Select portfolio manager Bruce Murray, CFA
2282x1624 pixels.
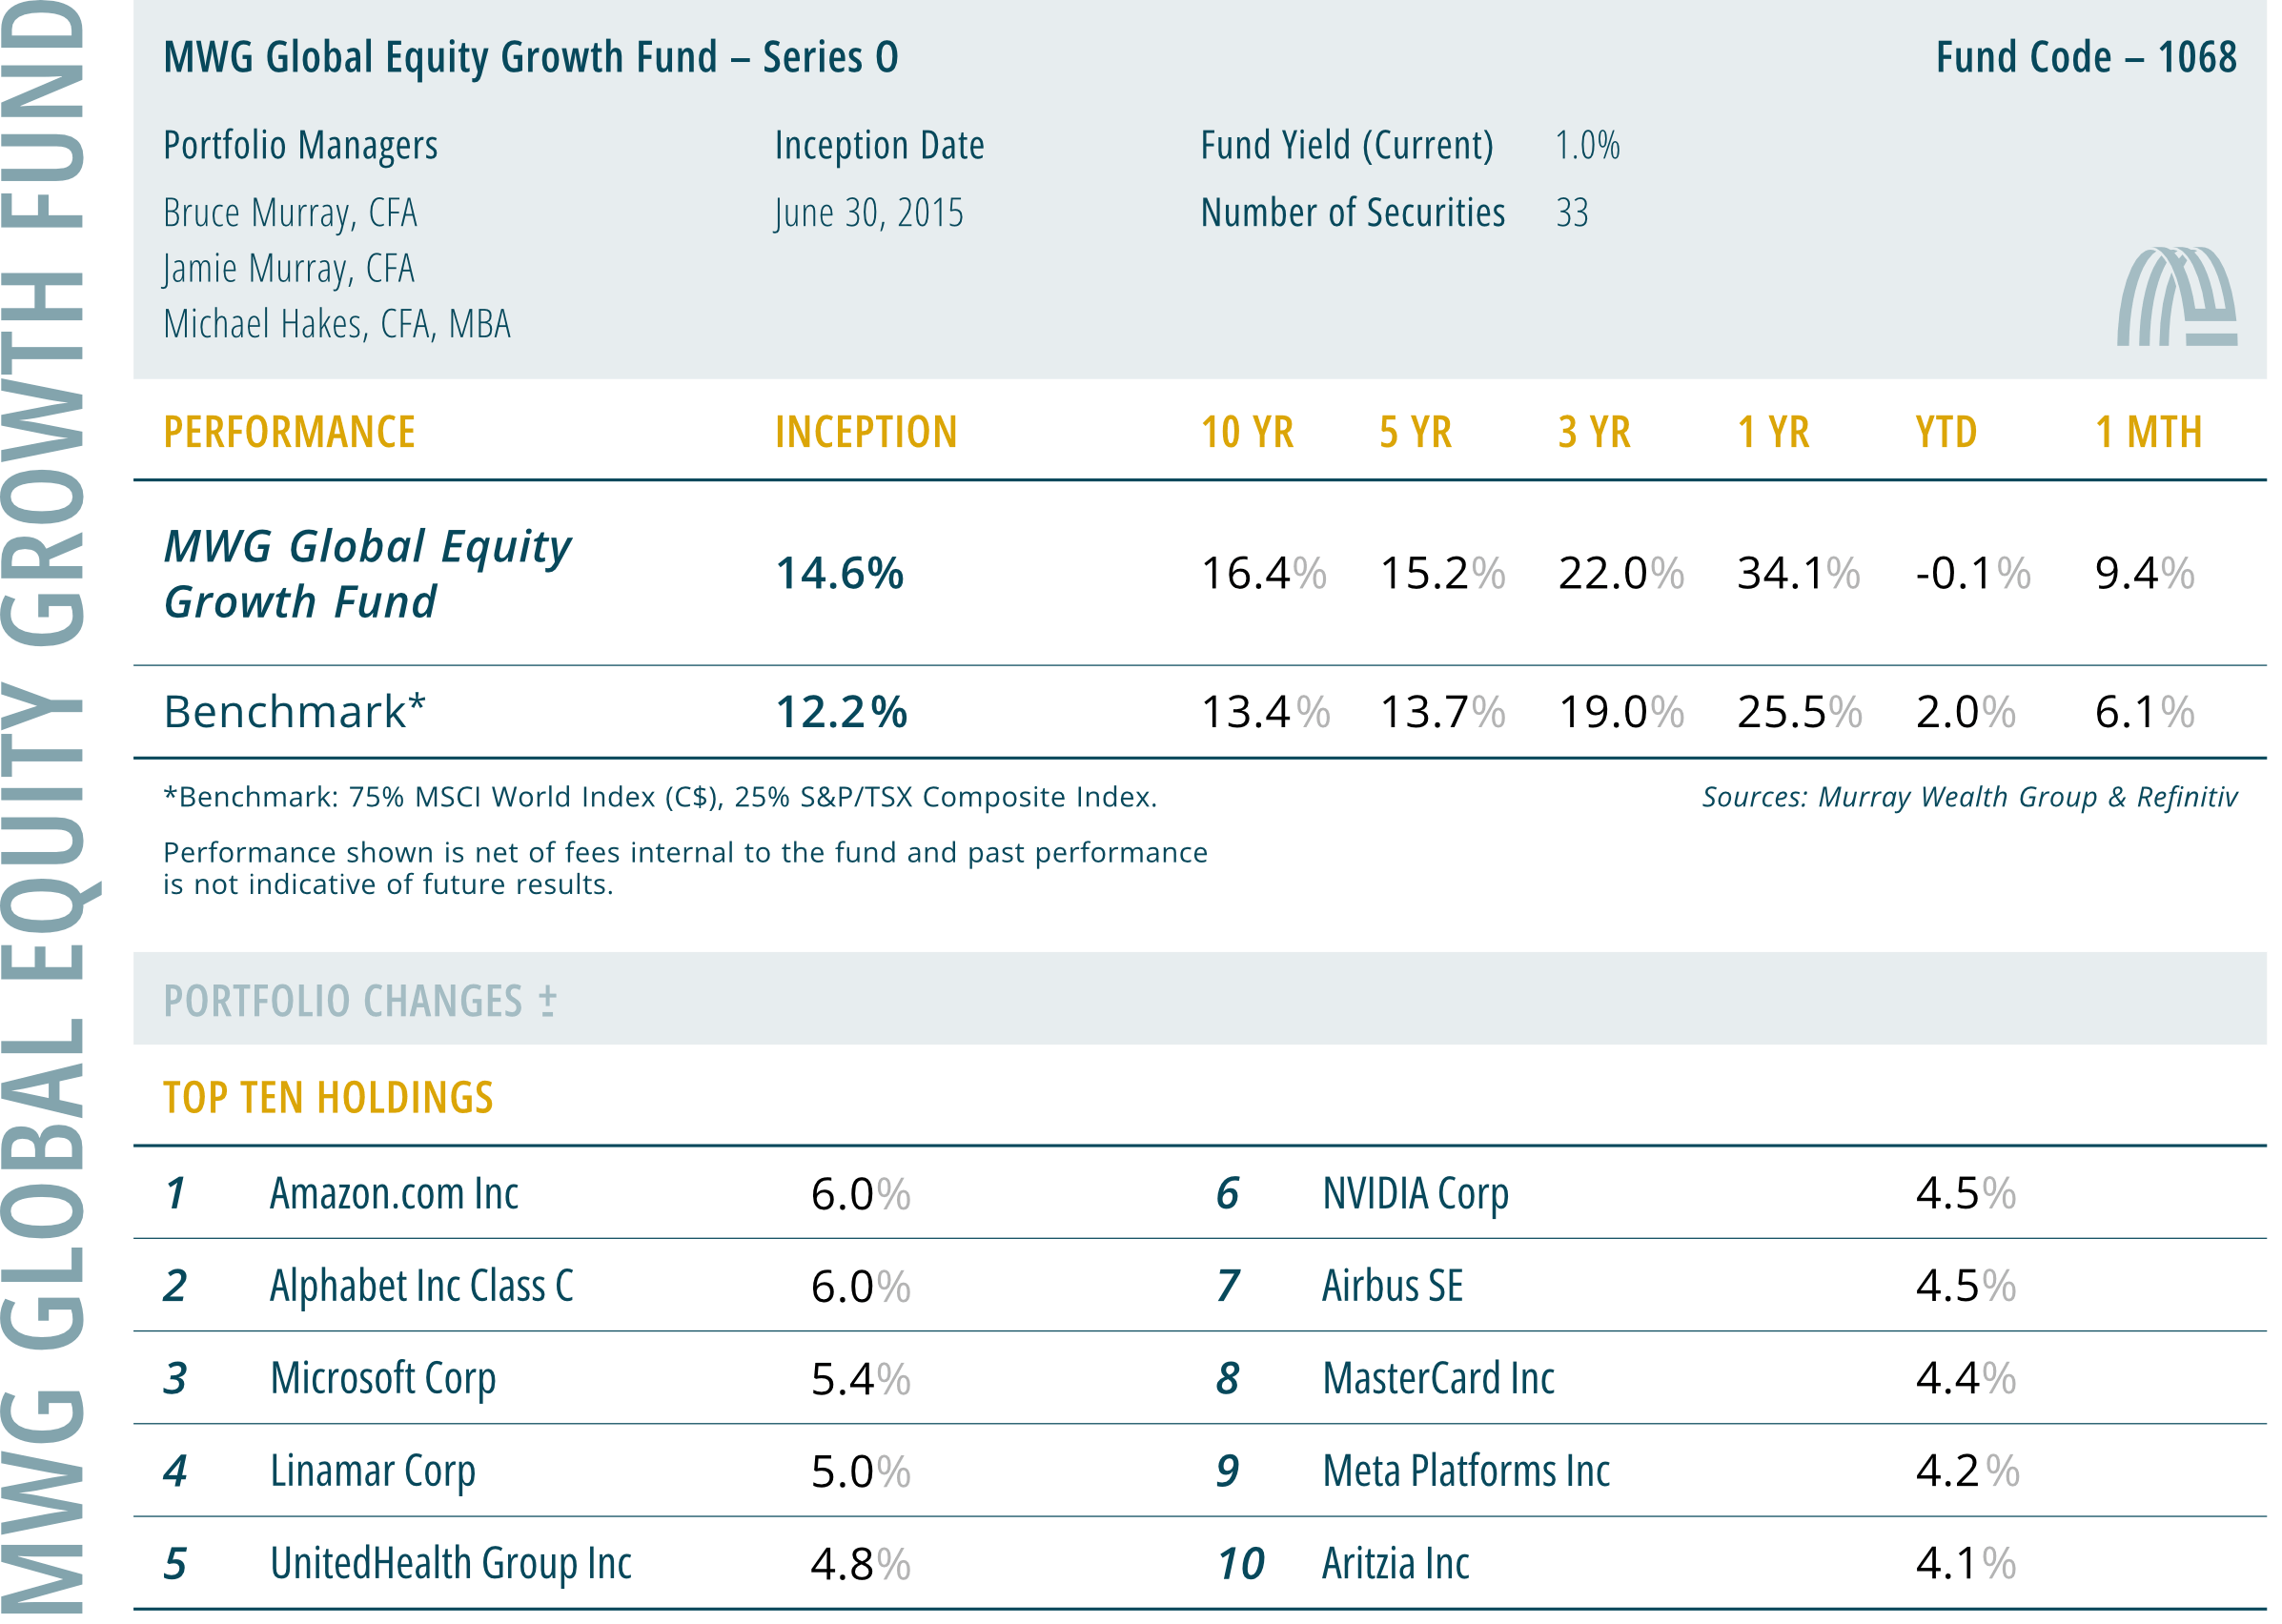290,213
